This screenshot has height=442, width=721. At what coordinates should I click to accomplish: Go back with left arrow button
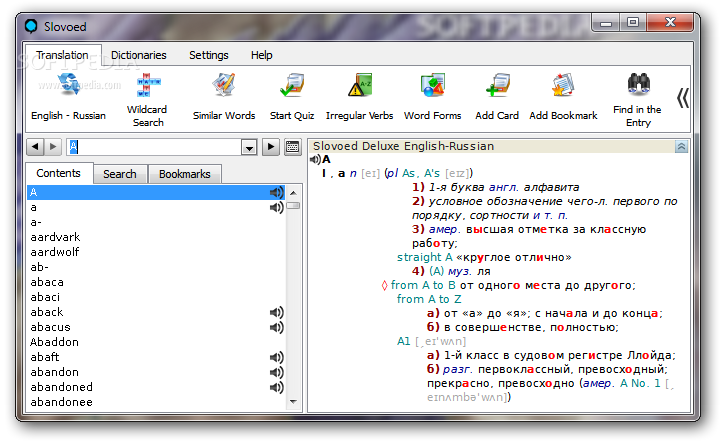pos(35,147)
